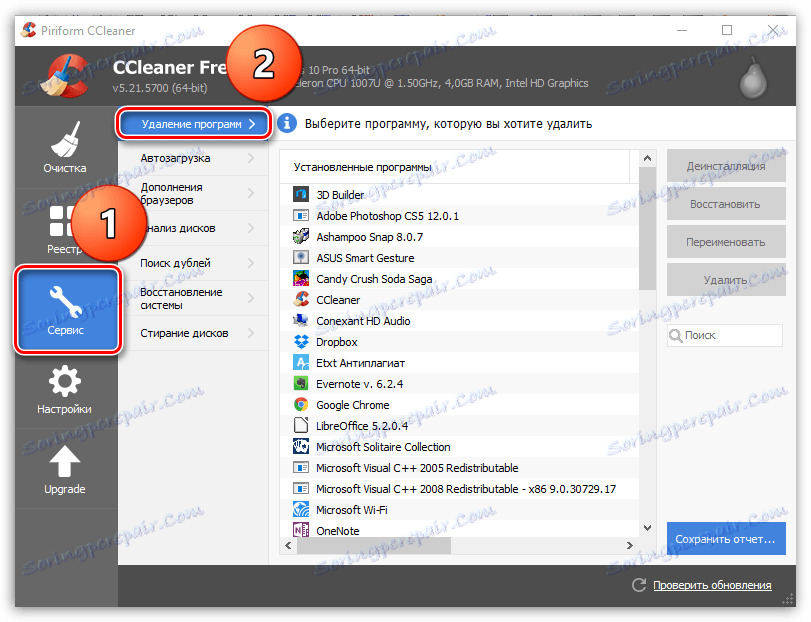811x622 pixels.
Task: Click the 3D Builder program icon
Action: click(x=301, y=194)
